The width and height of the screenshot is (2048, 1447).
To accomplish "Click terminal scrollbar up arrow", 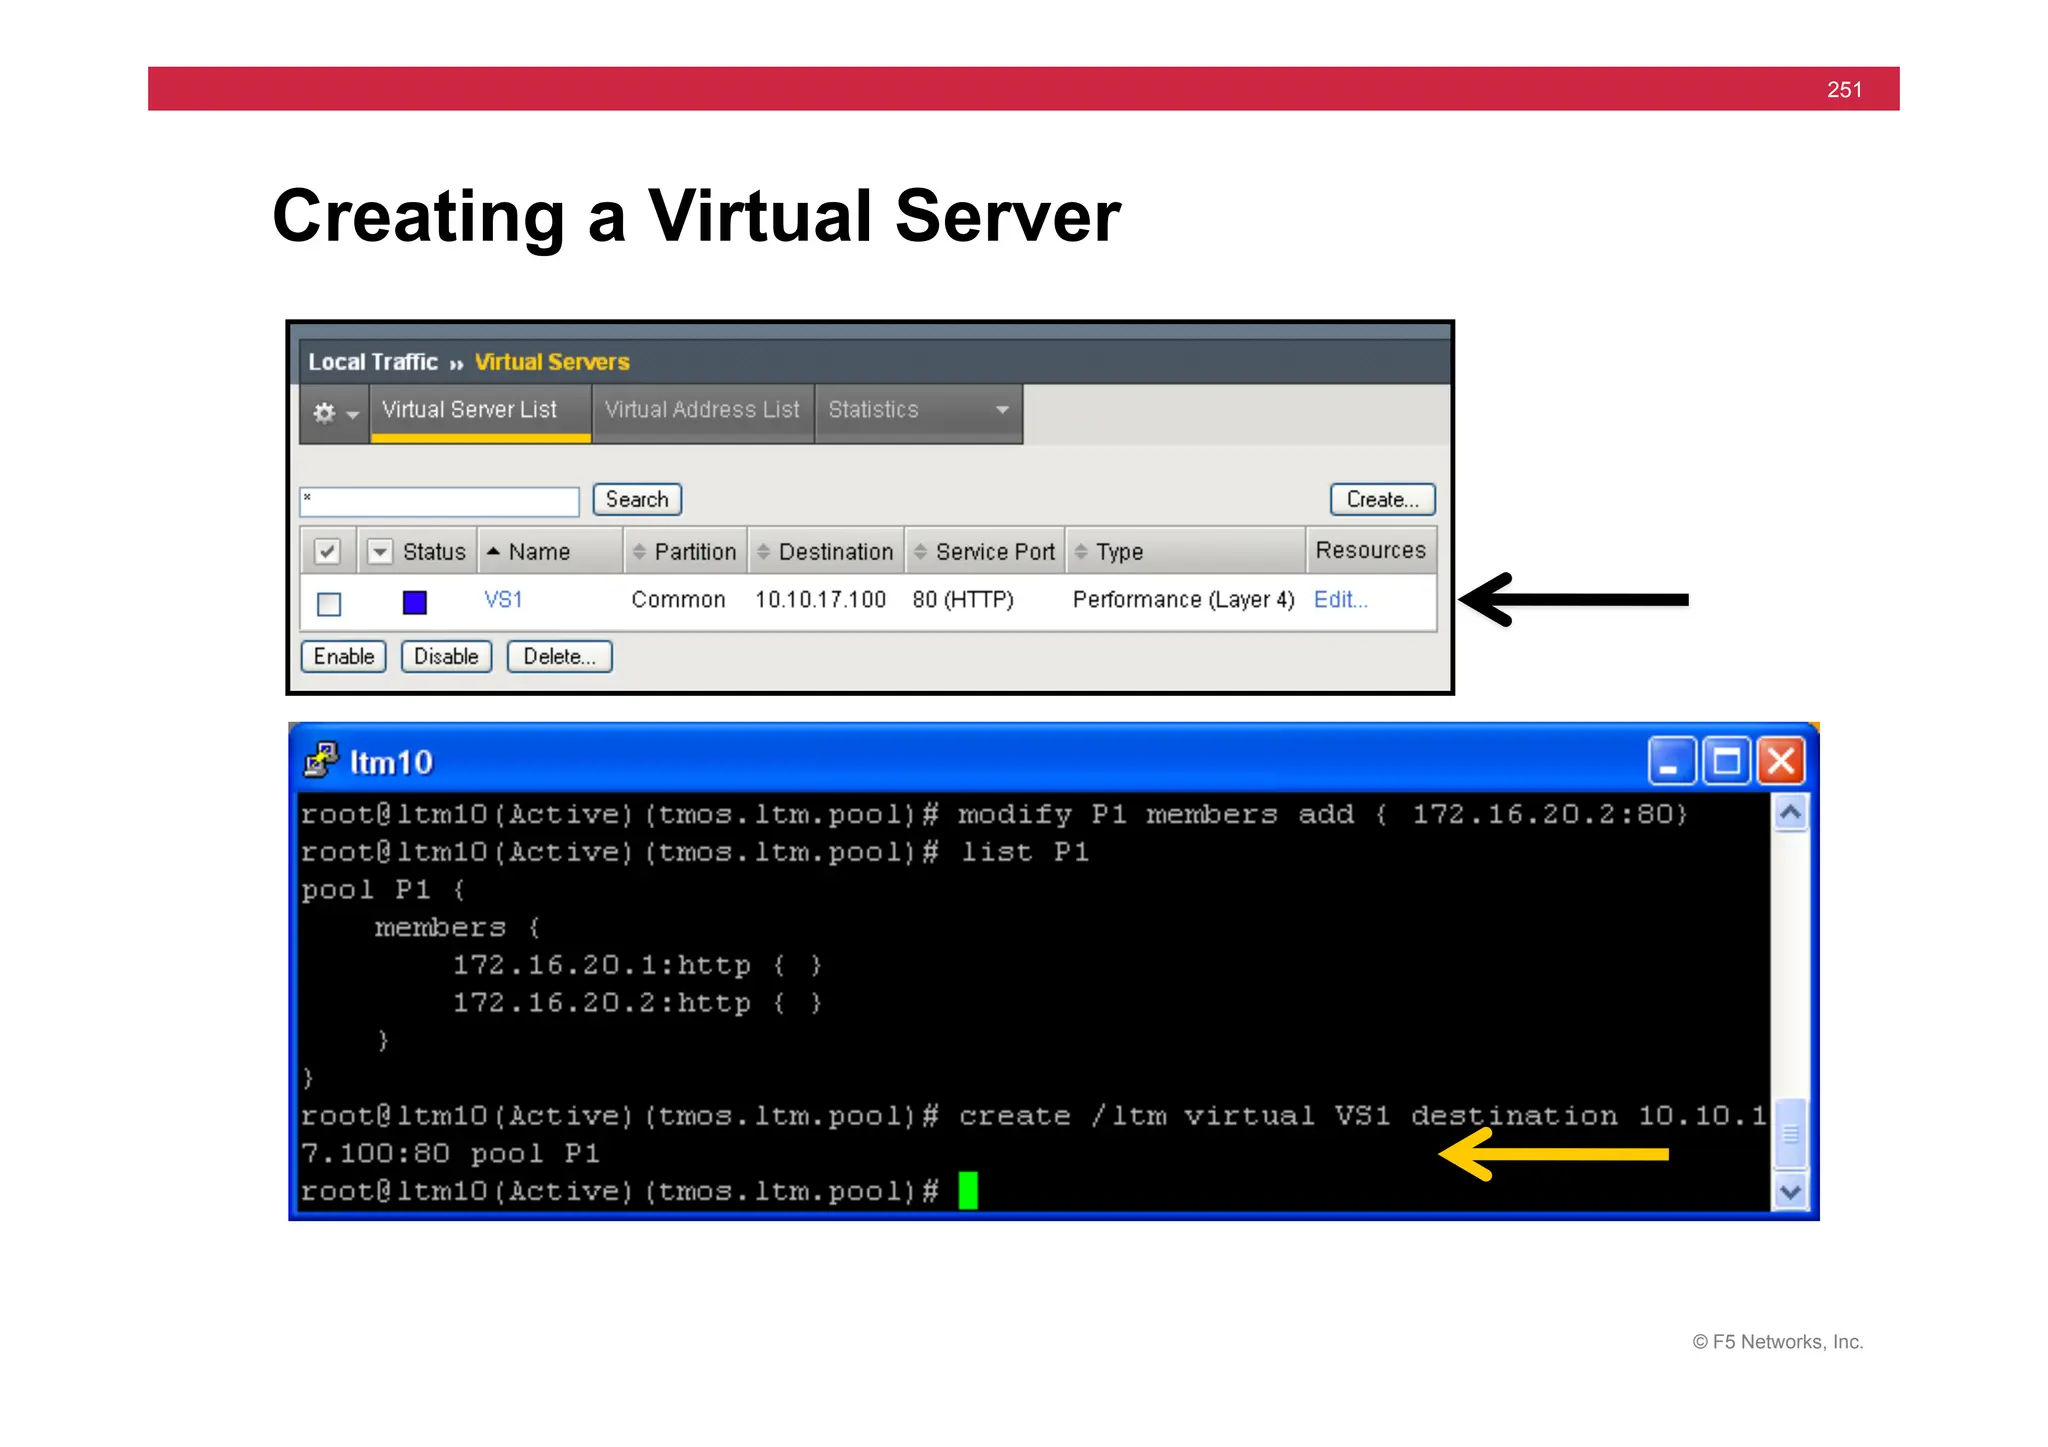I will pos(1790,813).
